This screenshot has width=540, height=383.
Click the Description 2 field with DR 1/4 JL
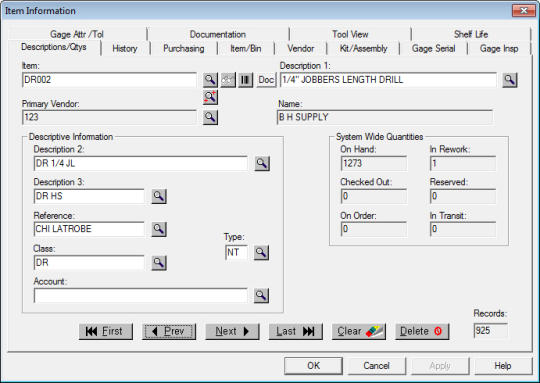(141, 163)
